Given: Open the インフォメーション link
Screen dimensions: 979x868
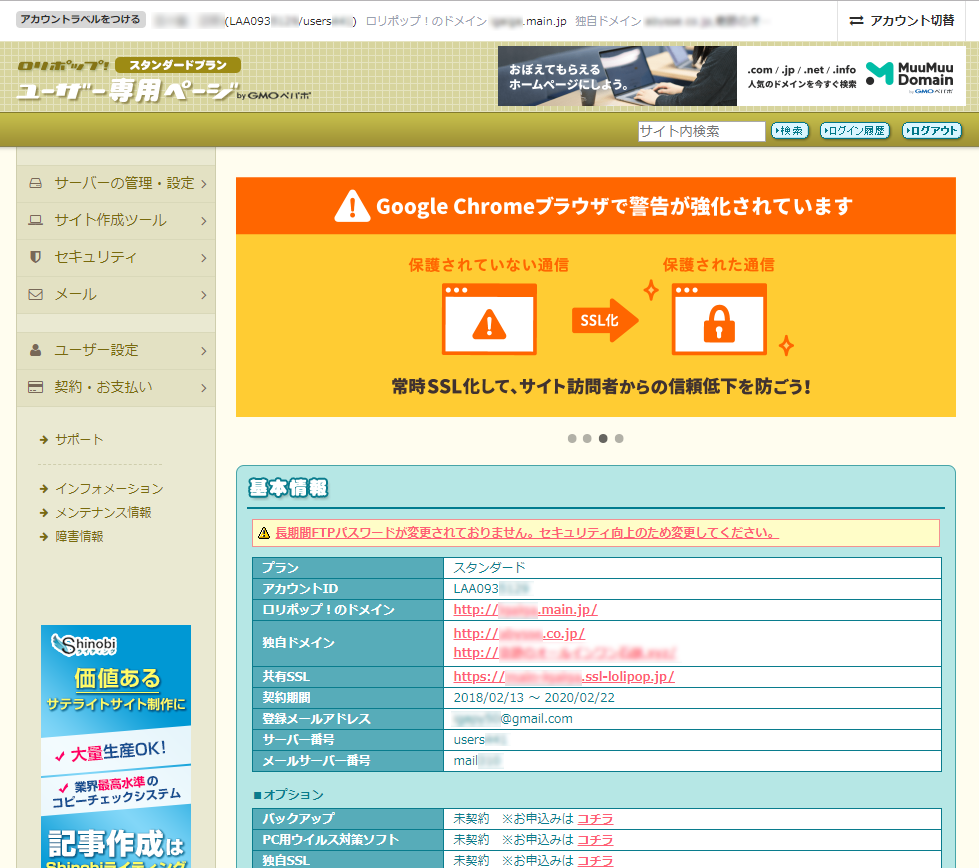Looking at the screenshot, I should click(109, 488).
